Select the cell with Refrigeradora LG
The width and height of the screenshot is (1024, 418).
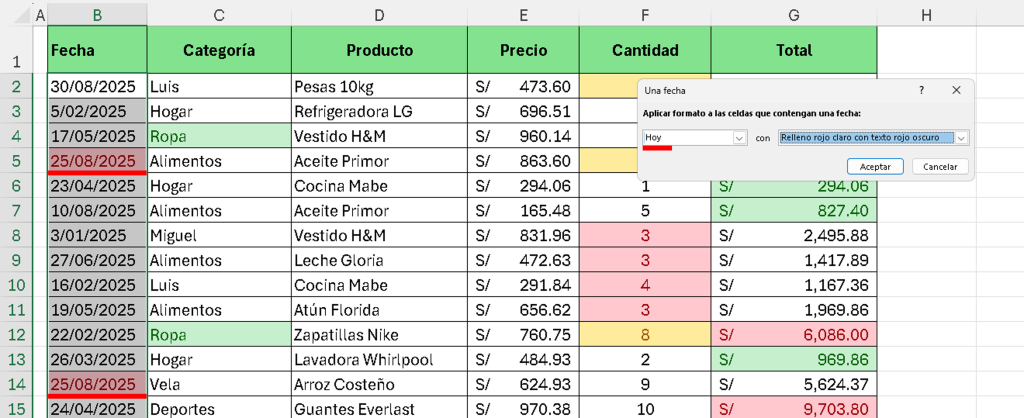[379, 112]
